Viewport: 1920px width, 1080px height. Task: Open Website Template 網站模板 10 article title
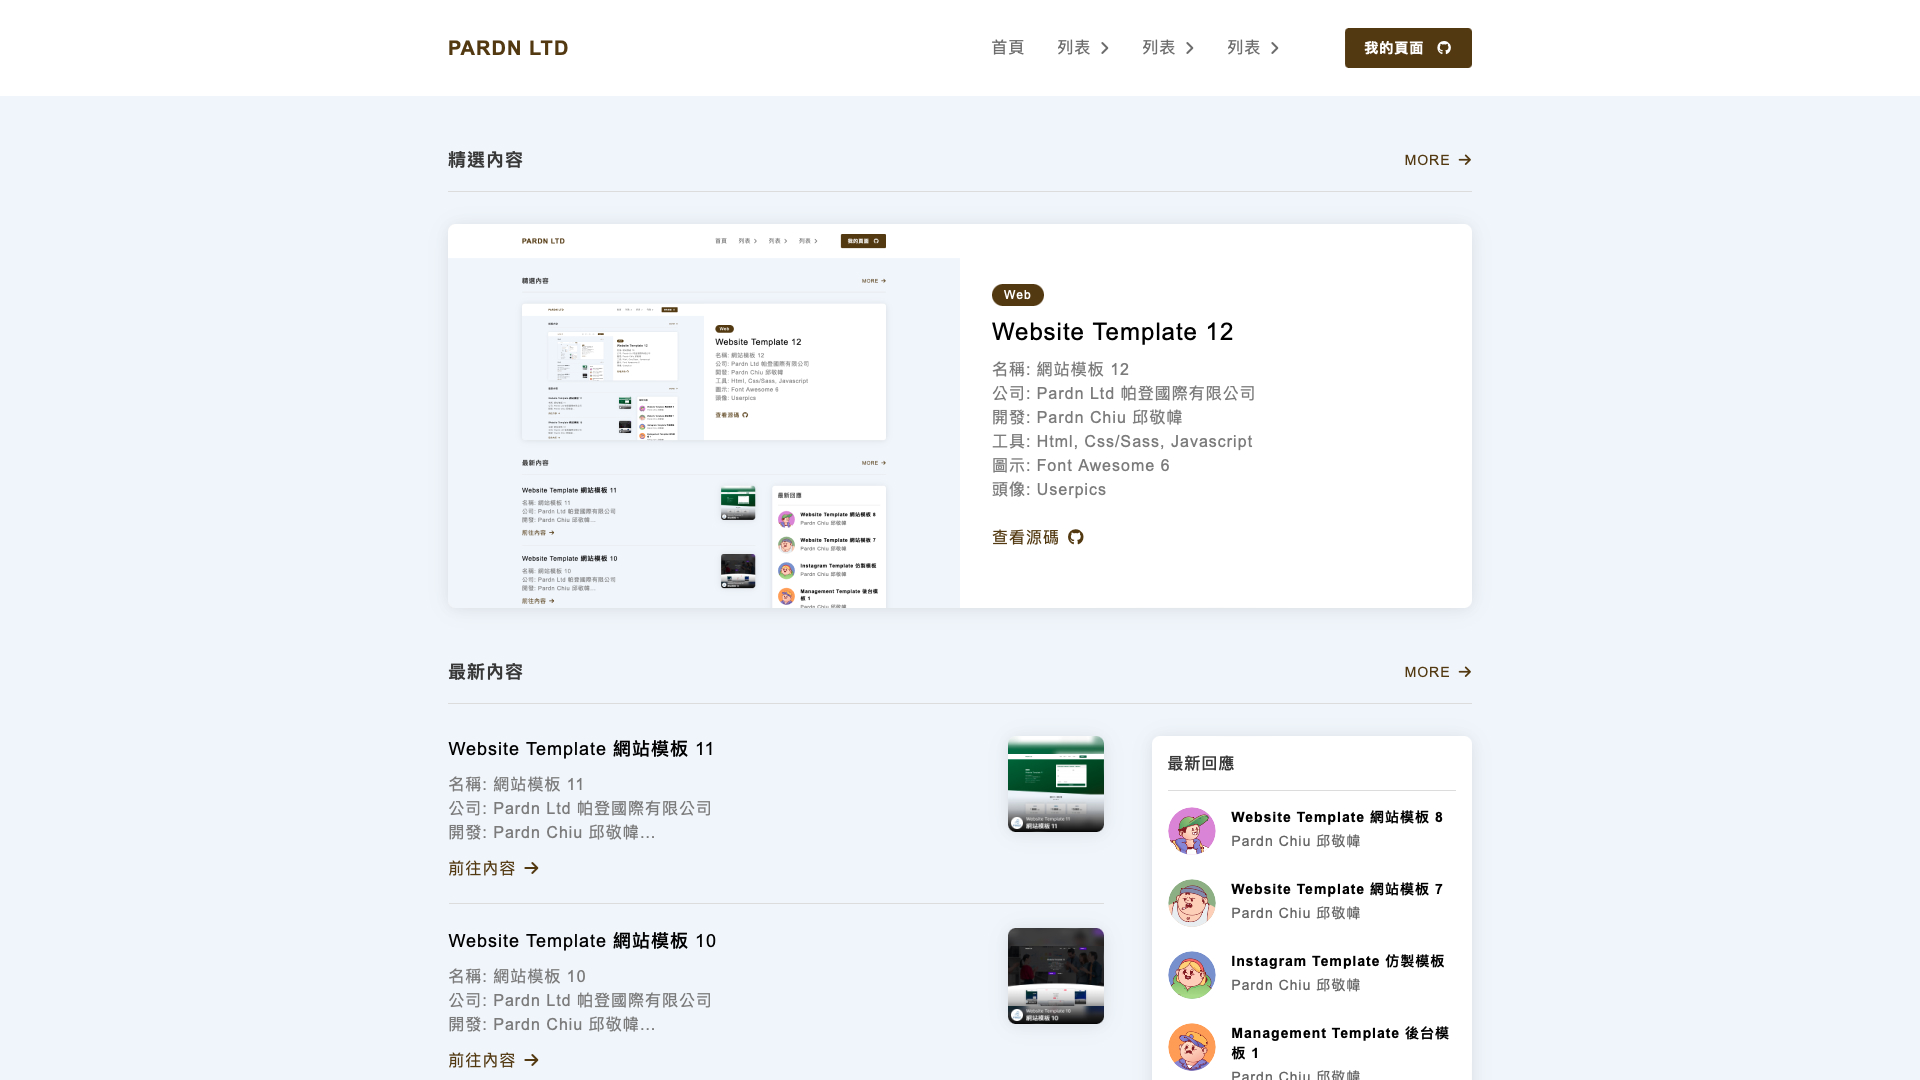582,941
